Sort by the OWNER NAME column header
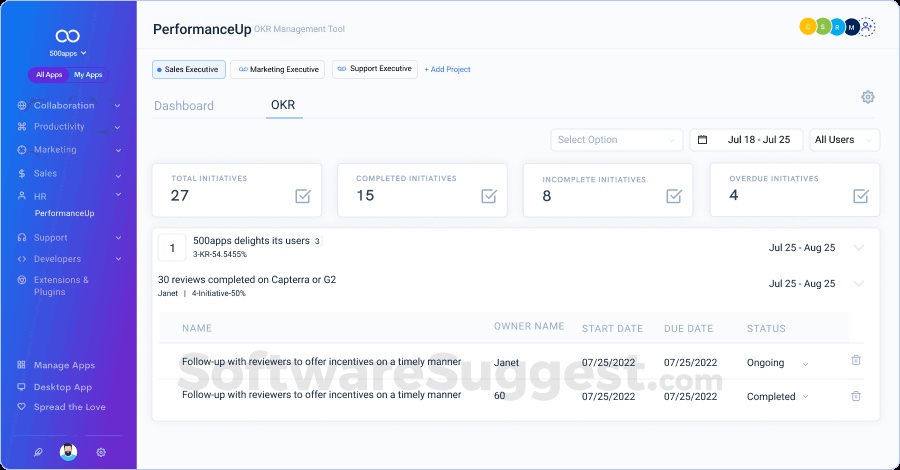This screenshot has width=900, height=470. [529, 326]
